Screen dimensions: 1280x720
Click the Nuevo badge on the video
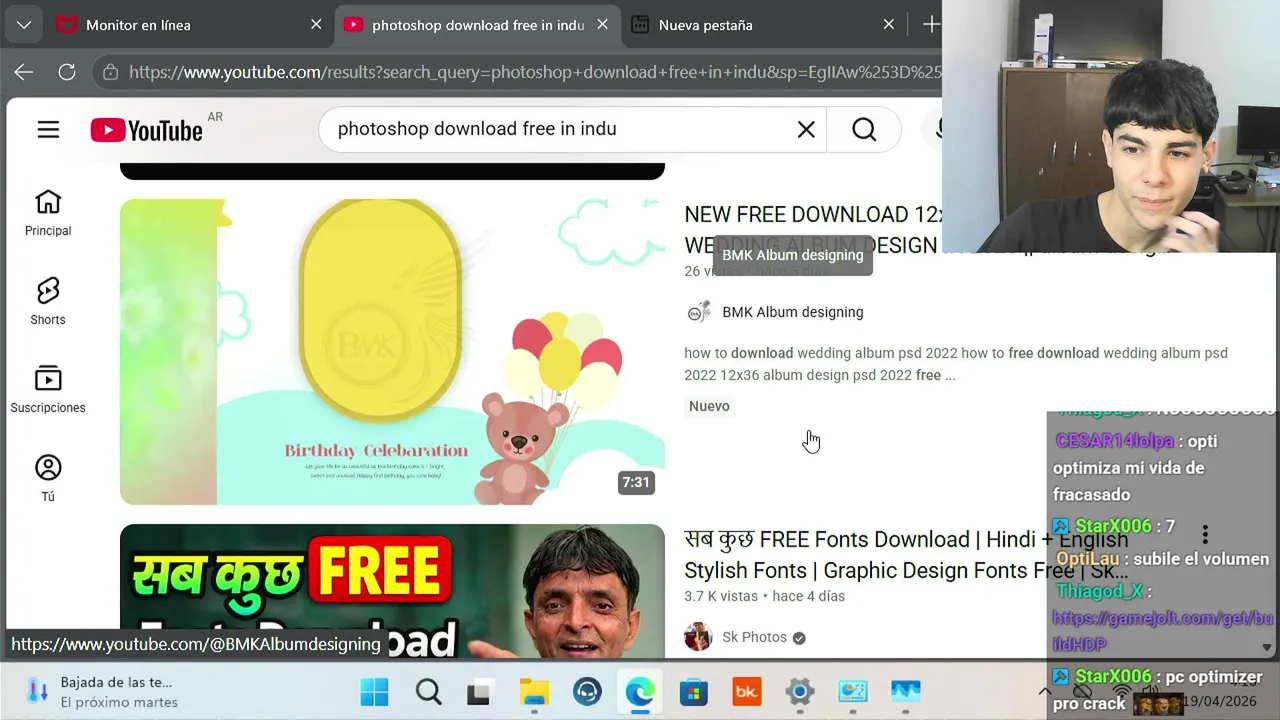point(709,406)
